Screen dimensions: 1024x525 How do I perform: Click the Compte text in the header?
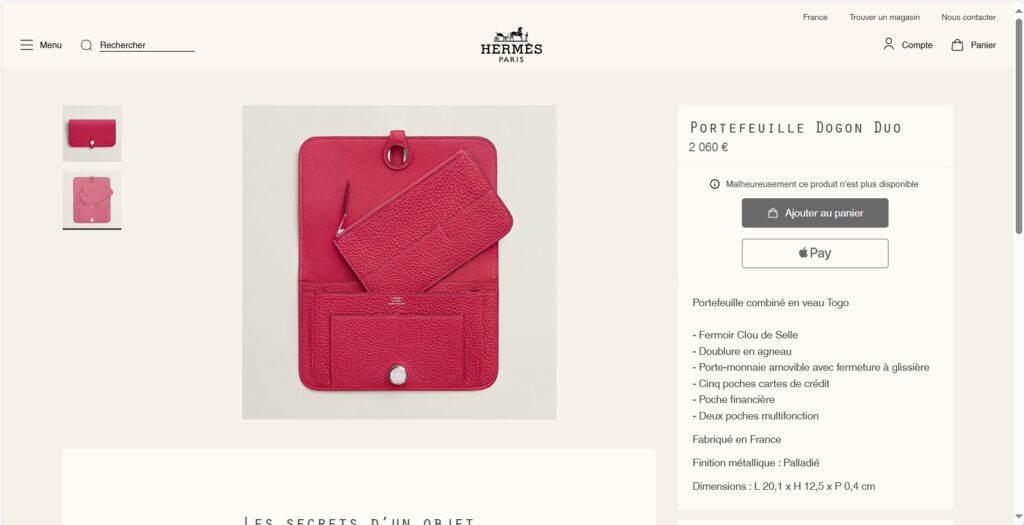click(917, 45)
